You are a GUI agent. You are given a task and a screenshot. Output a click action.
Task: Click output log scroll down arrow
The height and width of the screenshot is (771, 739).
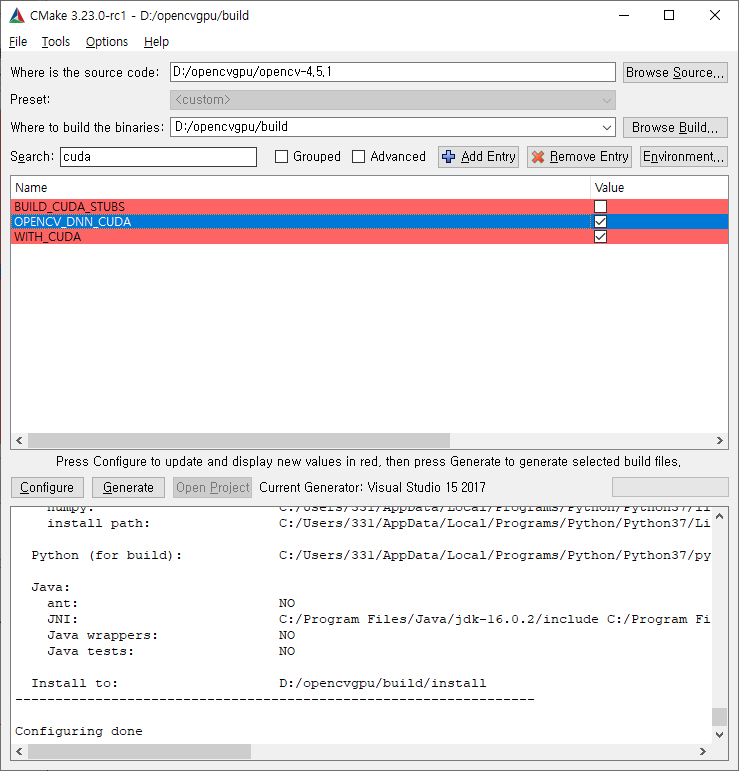(719, 735)
